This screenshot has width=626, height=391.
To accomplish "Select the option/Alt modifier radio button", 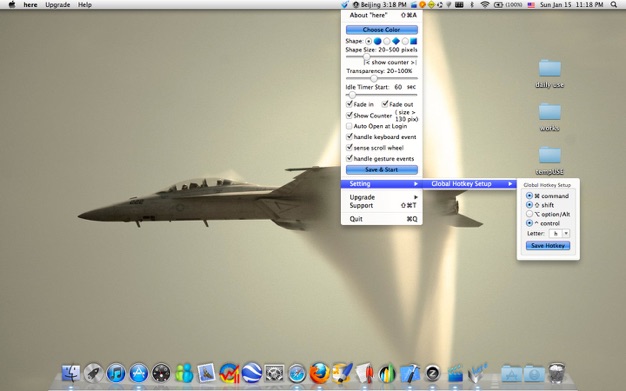I will click(529, 214).
